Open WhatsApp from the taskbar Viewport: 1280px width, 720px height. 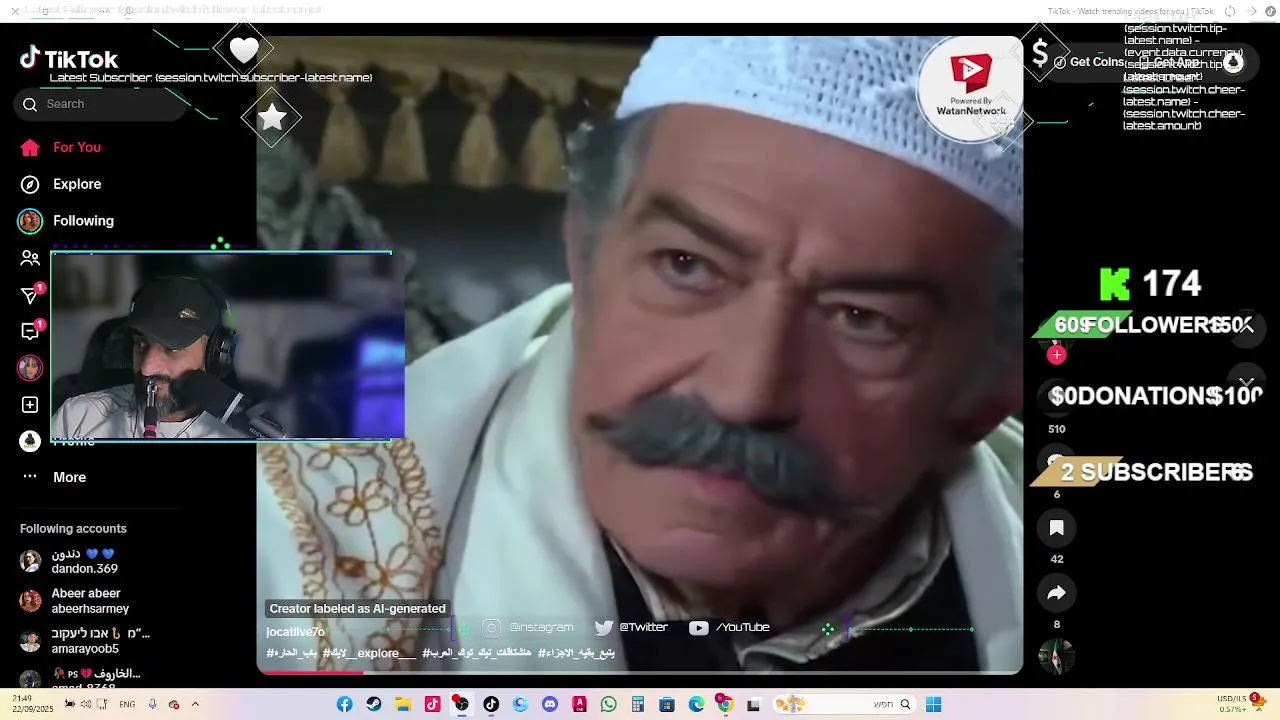pyautogui.click(x=609, y=704)
